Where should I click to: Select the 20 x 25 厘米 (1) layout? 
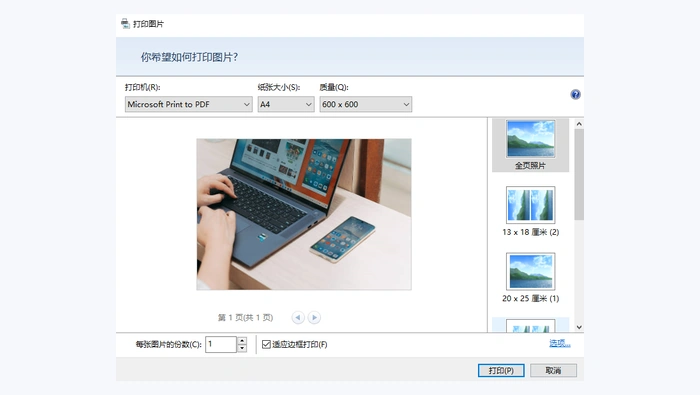click(530, 278)
